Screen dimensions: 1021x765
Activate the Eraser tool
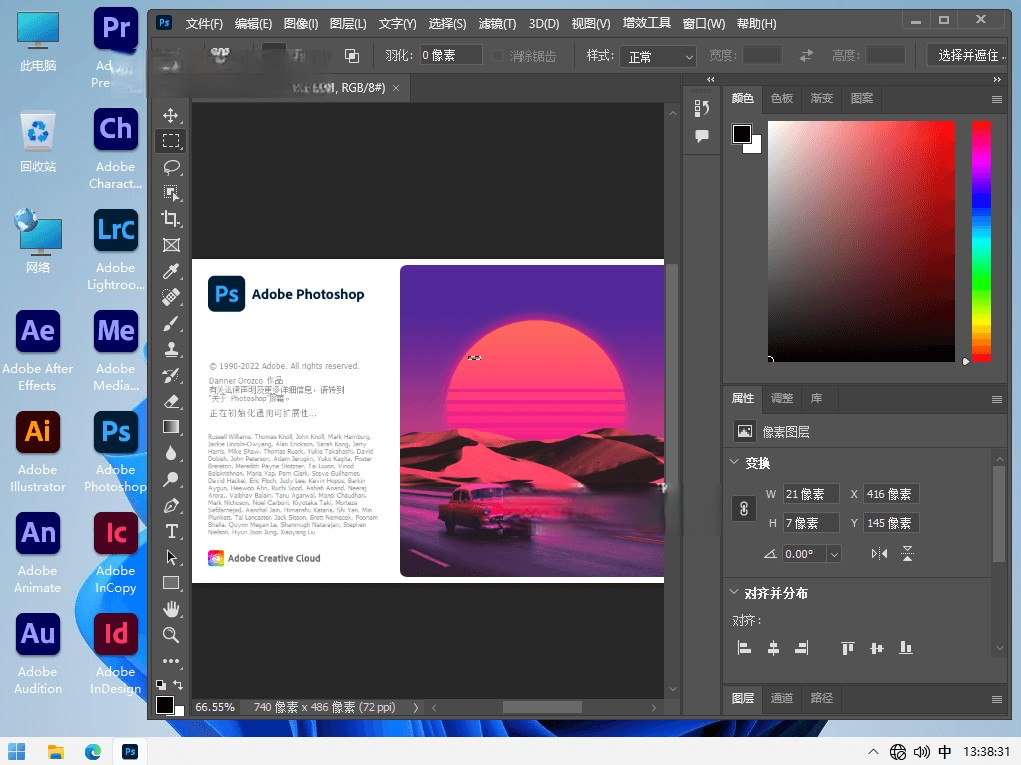pos(171,401)
